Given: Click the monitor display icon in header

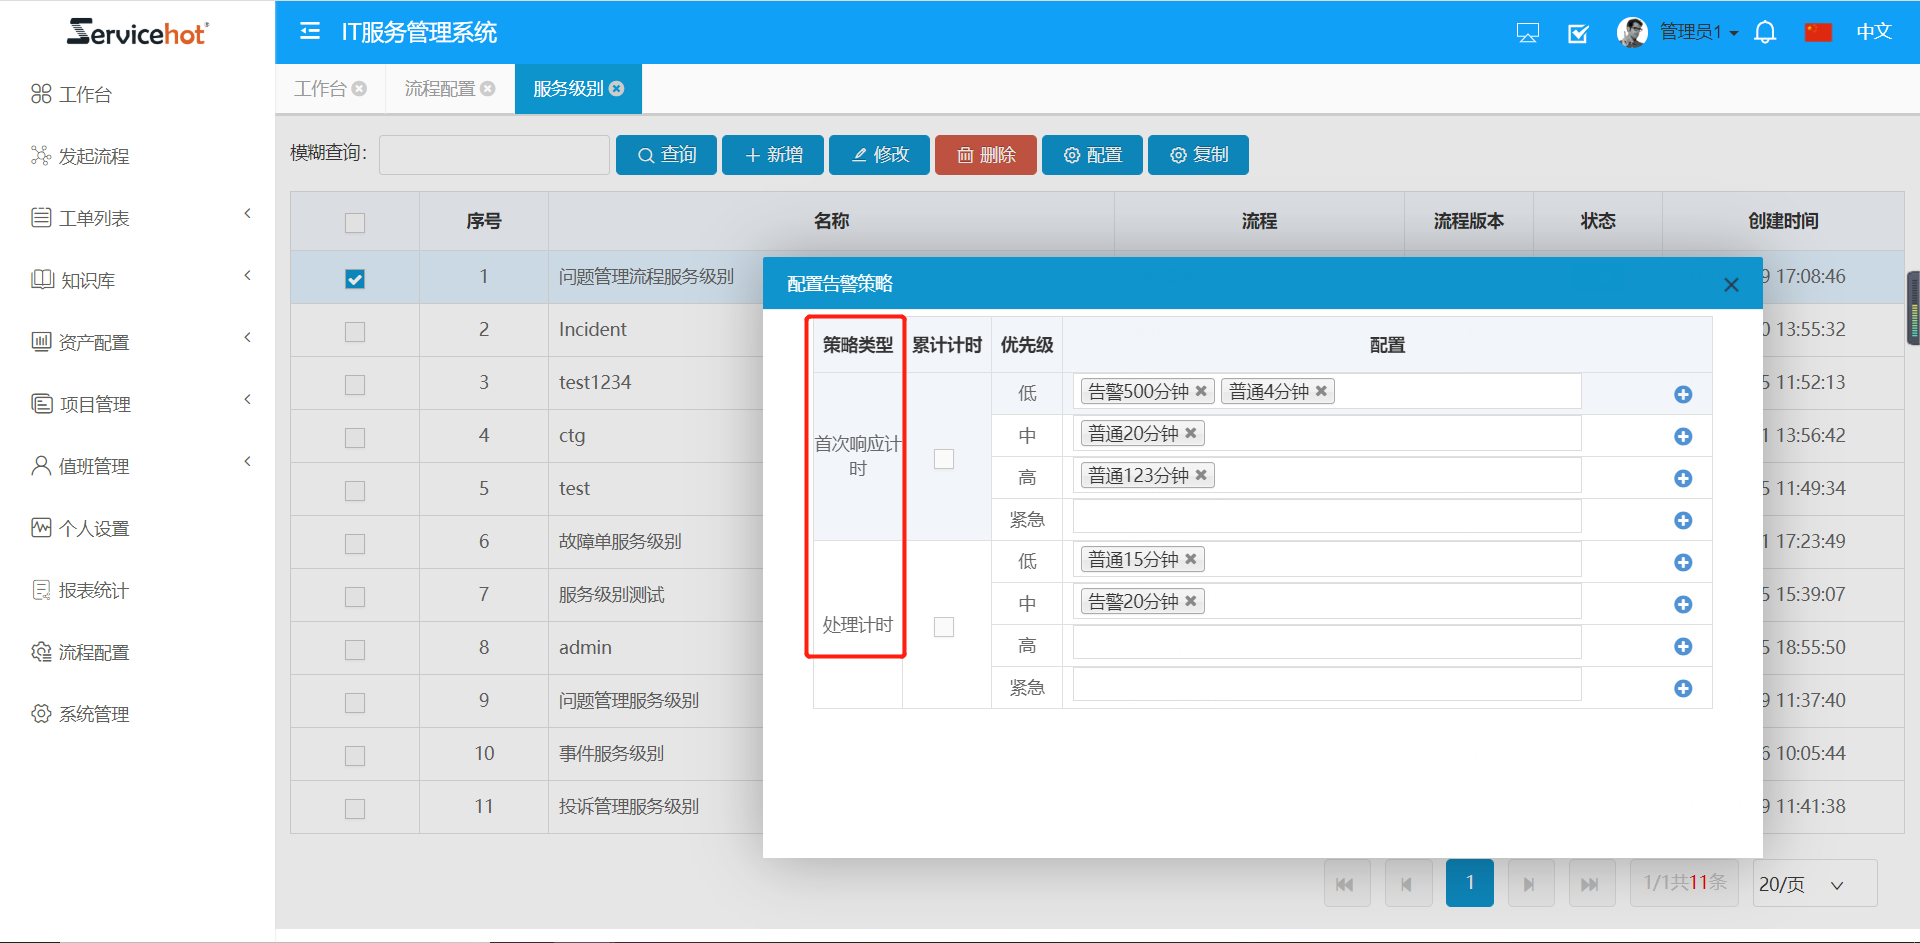Looking at the screenshot, I should [1527, 33].
